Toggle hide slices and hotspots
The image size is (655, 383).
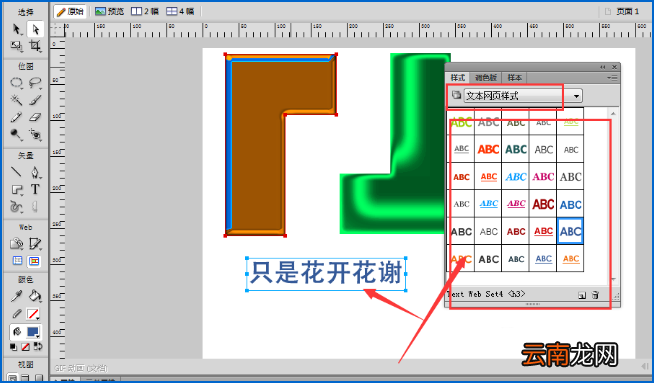pos(17,261)
